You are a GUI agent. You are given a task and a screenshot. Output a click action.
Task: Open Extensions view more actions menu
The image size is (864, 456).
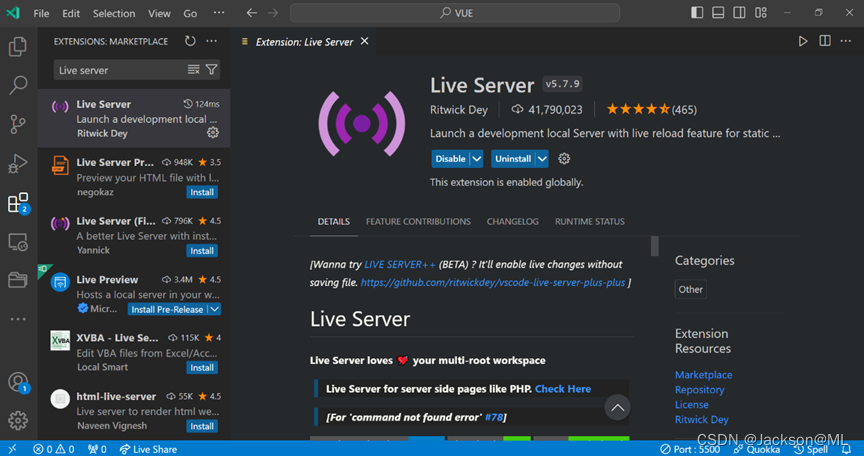[212, 41]
